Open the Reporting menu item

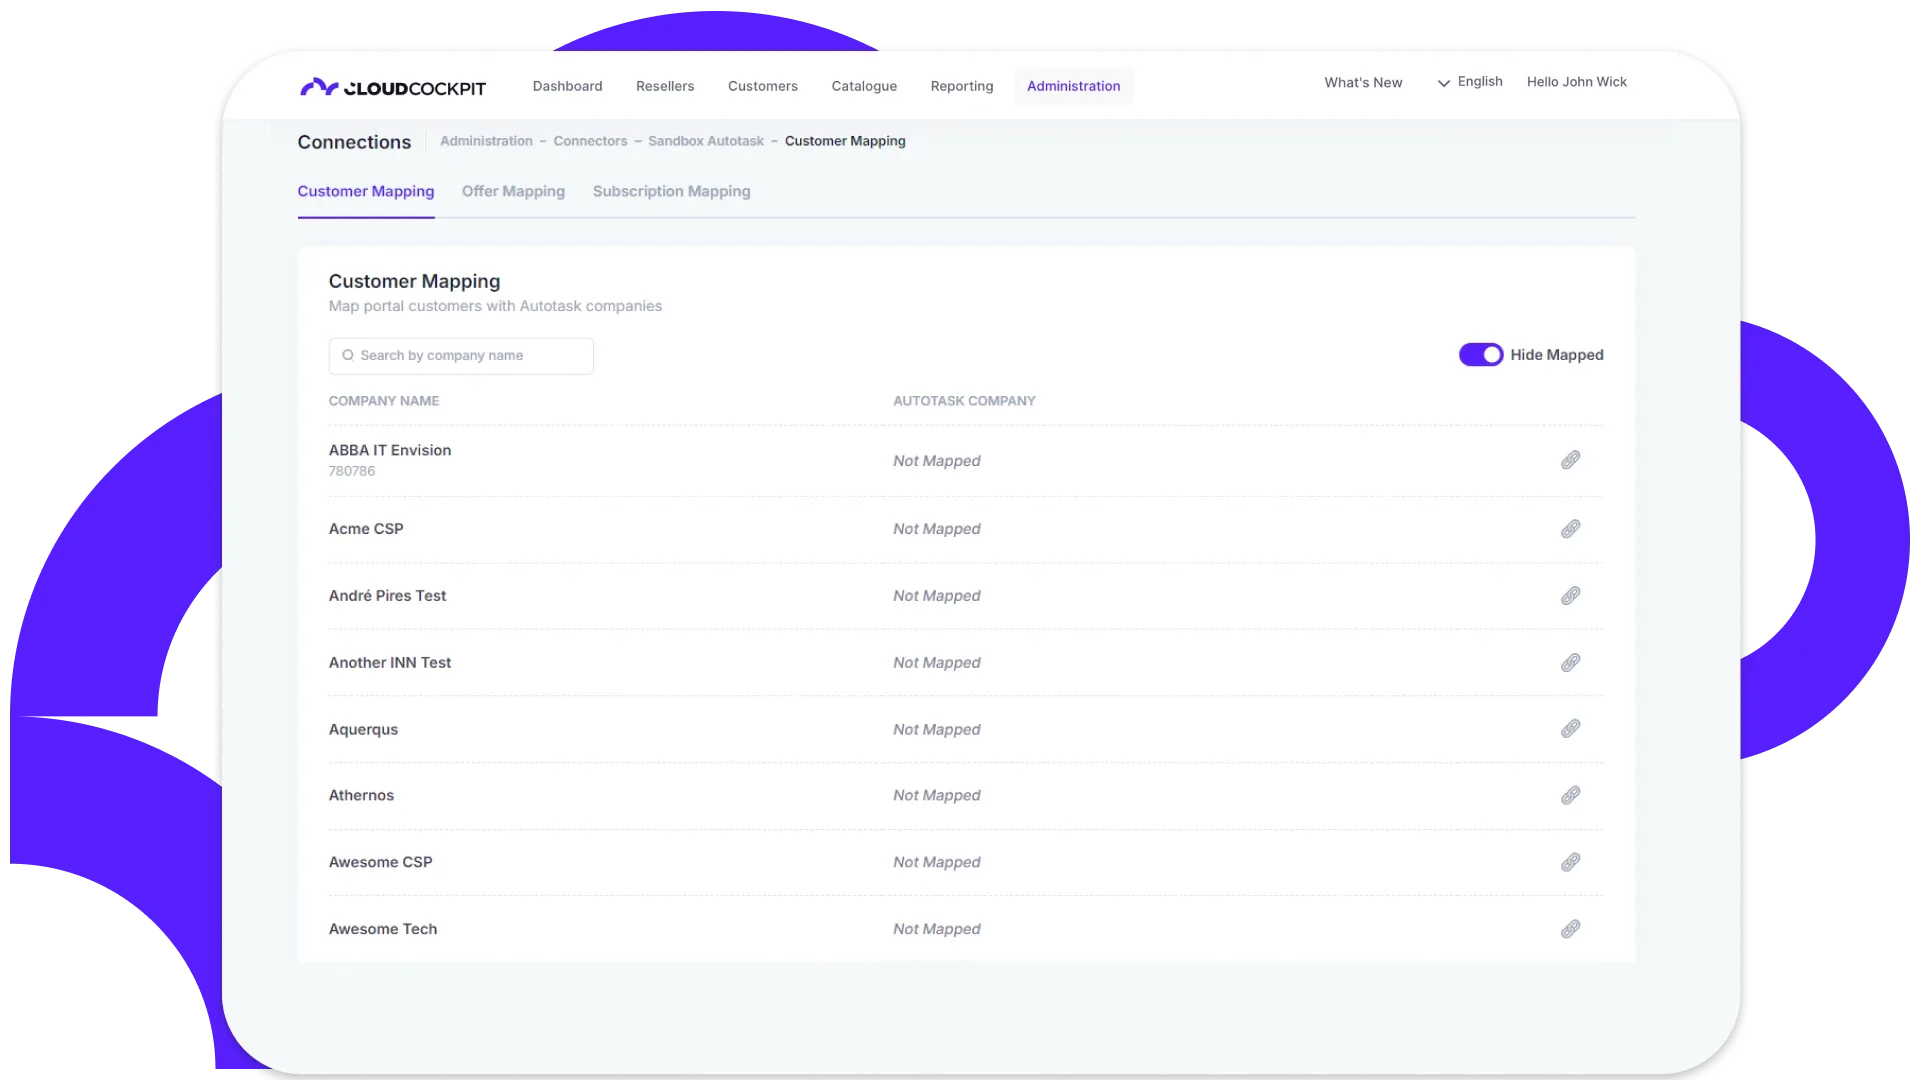click(x=961, y=86)
